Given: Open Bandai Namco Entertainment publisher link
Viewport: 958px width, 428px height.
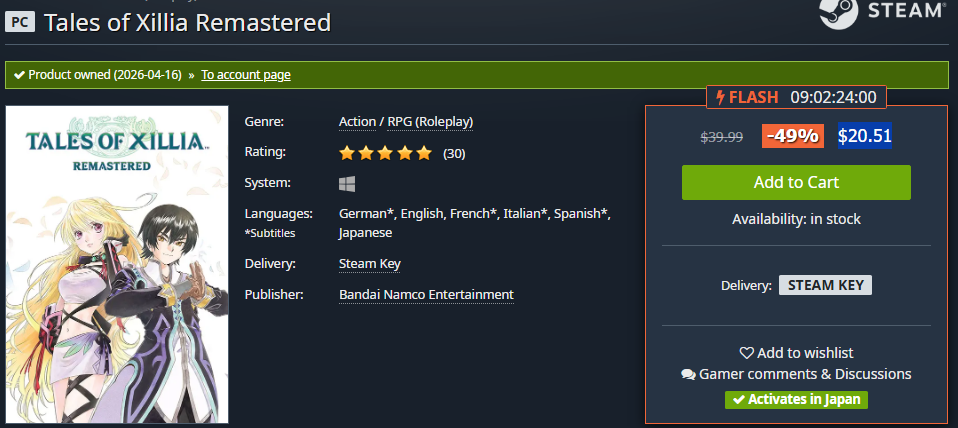Looking at the screenshot, I should 426,295.
